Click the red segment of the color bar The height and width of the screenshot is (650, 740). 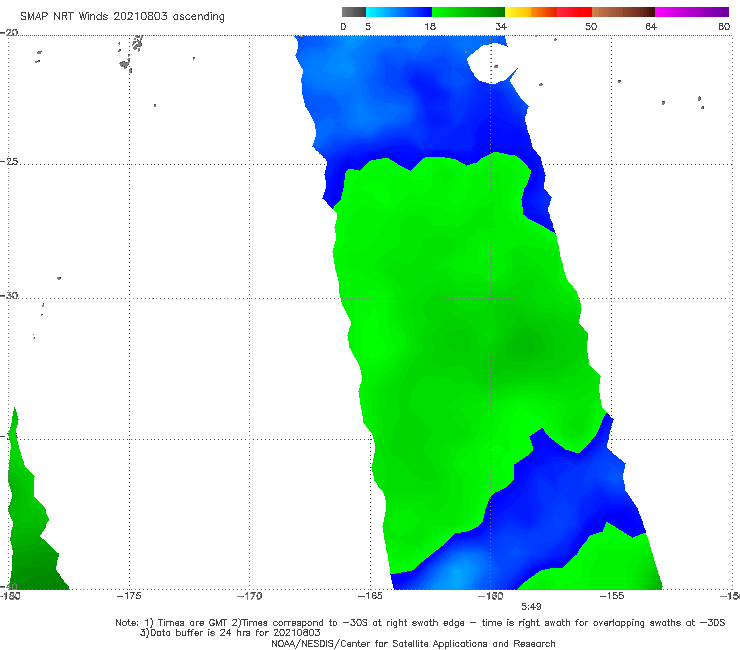tap(574, 12)
